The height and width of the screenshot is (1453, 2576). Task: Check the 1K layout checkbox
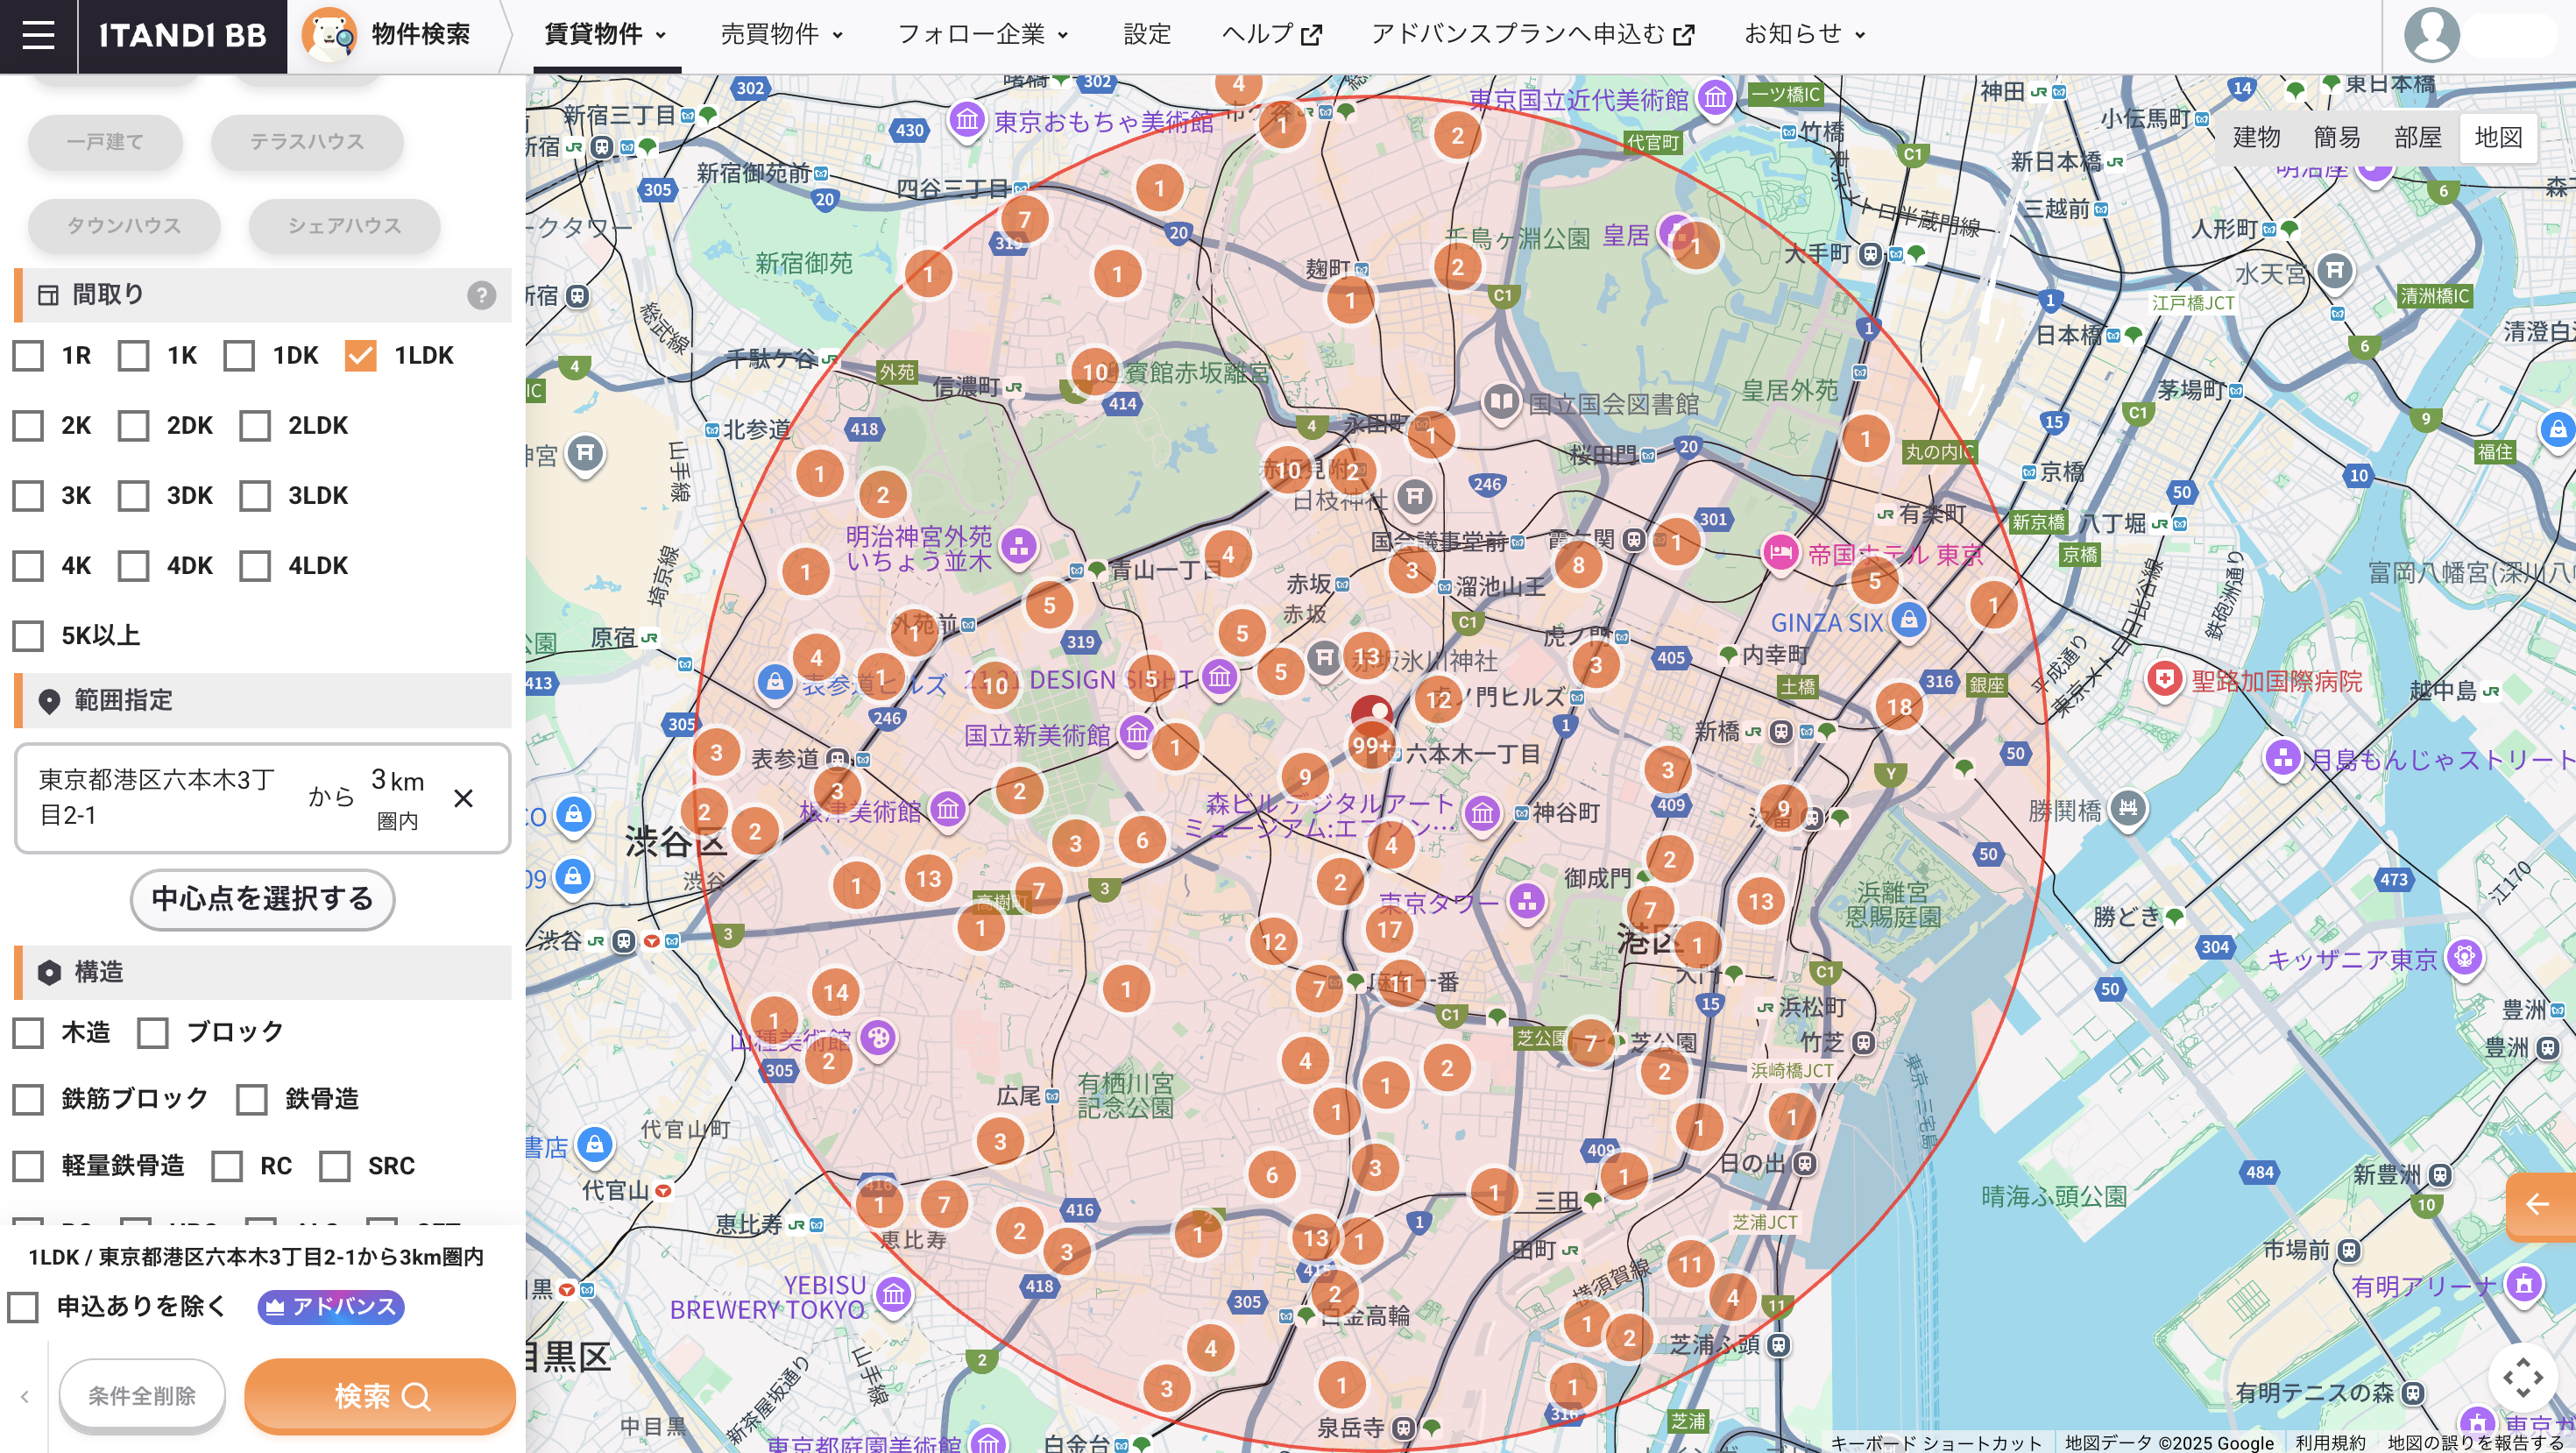tap(133, 356)
